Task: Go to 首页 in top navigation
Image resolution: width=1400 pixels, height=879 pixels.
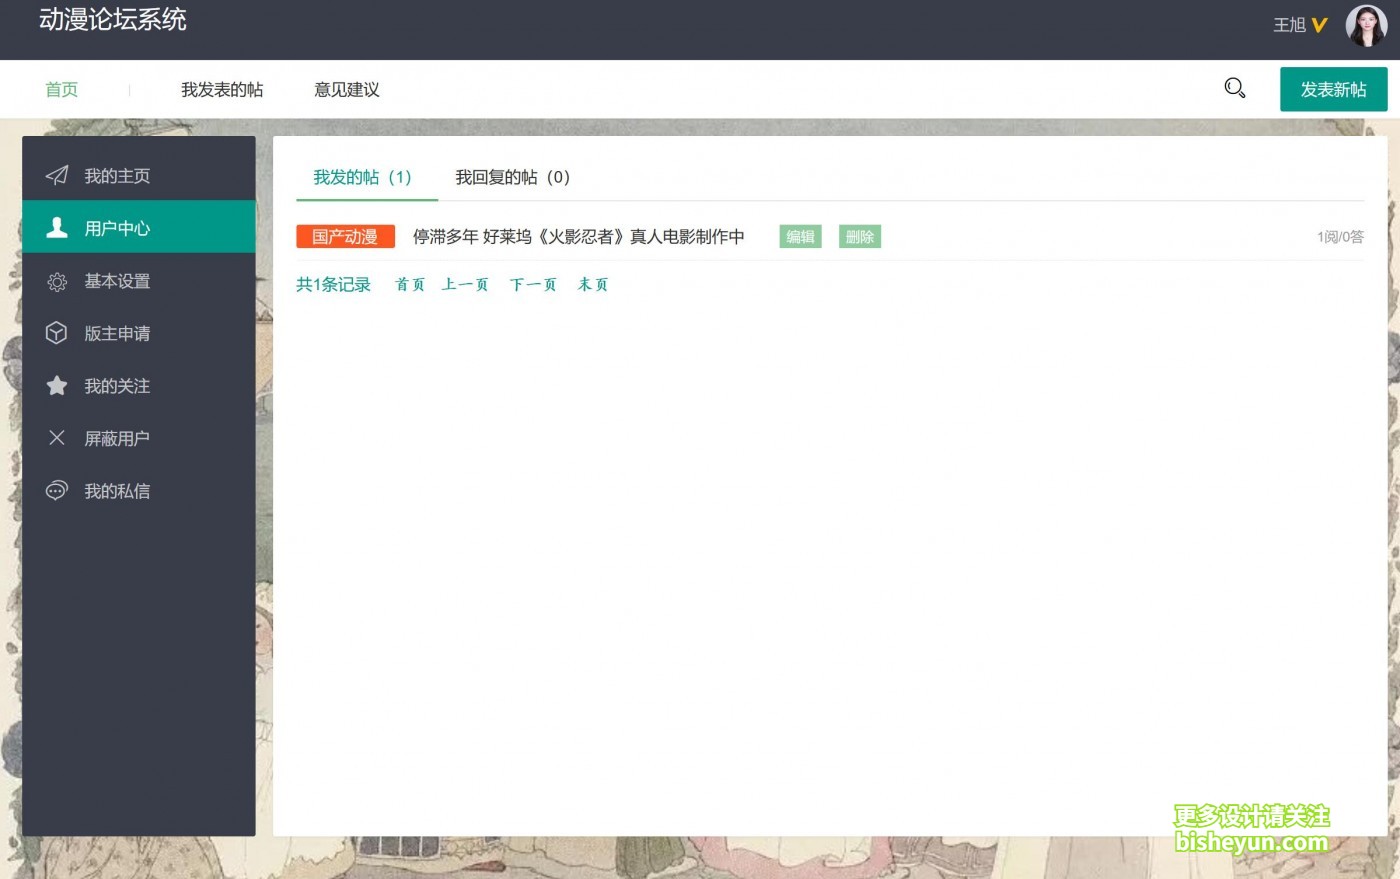Action: (x=61, y=89)
